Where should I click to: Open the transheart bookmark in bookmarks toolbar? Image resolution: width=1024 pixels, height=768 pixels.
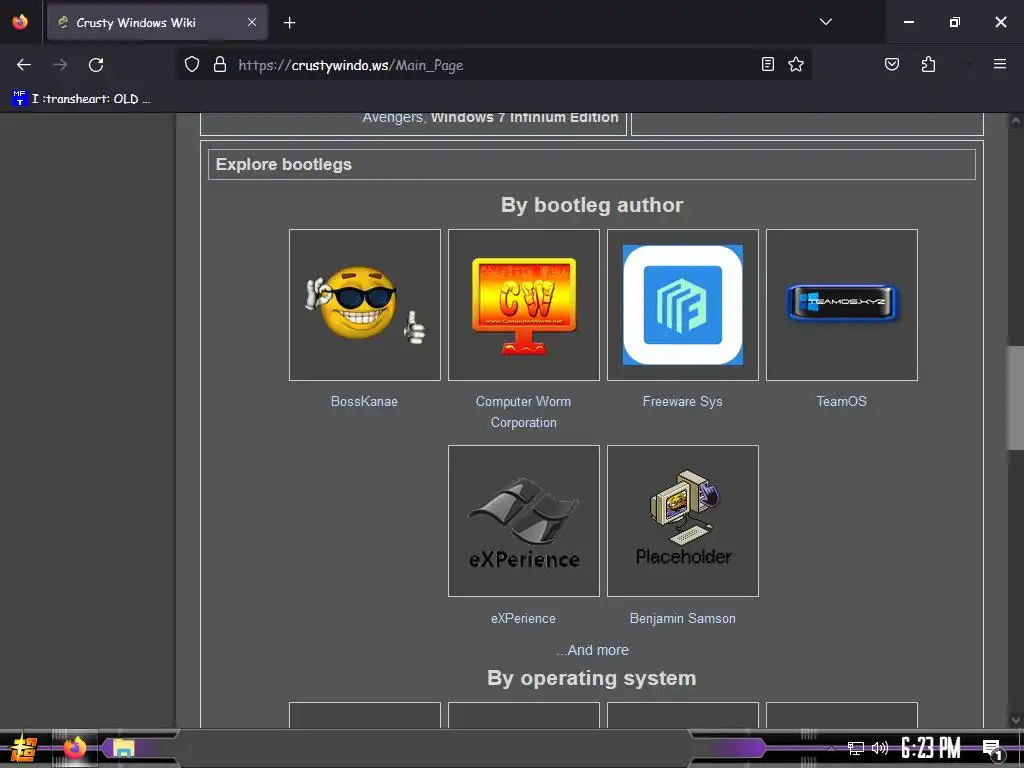tap(82, 99)
